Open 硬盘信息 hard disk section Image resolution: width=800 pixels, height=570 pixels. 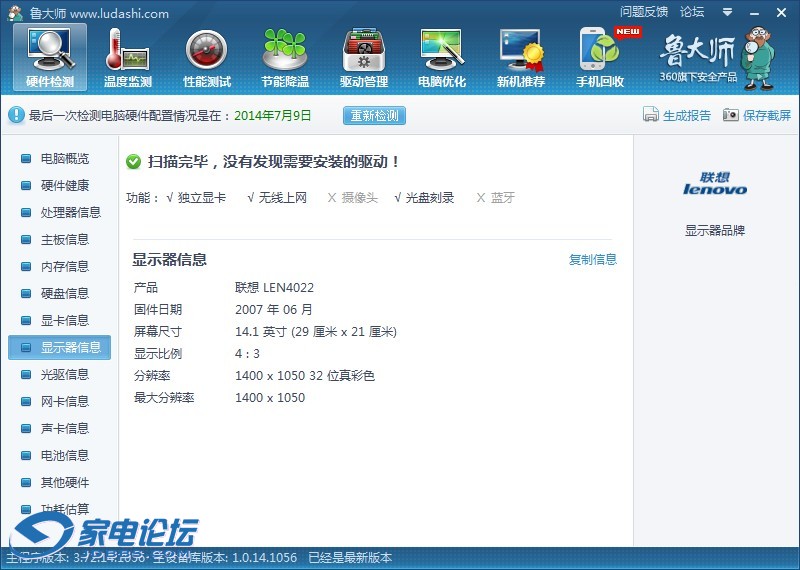[x=64, y=294]
